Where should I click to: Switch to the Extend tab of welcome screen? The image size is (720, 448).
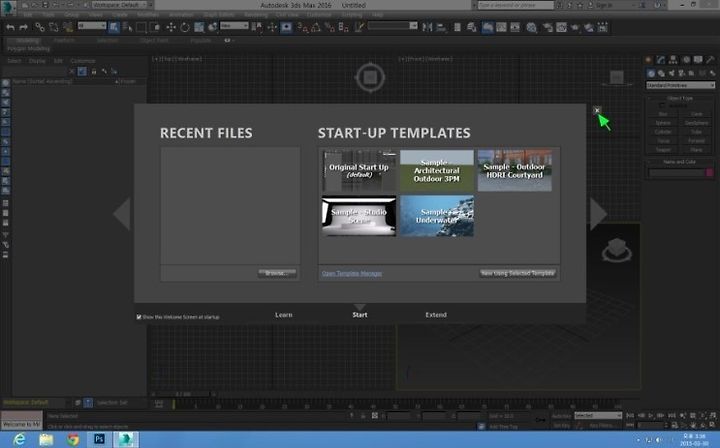click(436, 315)
